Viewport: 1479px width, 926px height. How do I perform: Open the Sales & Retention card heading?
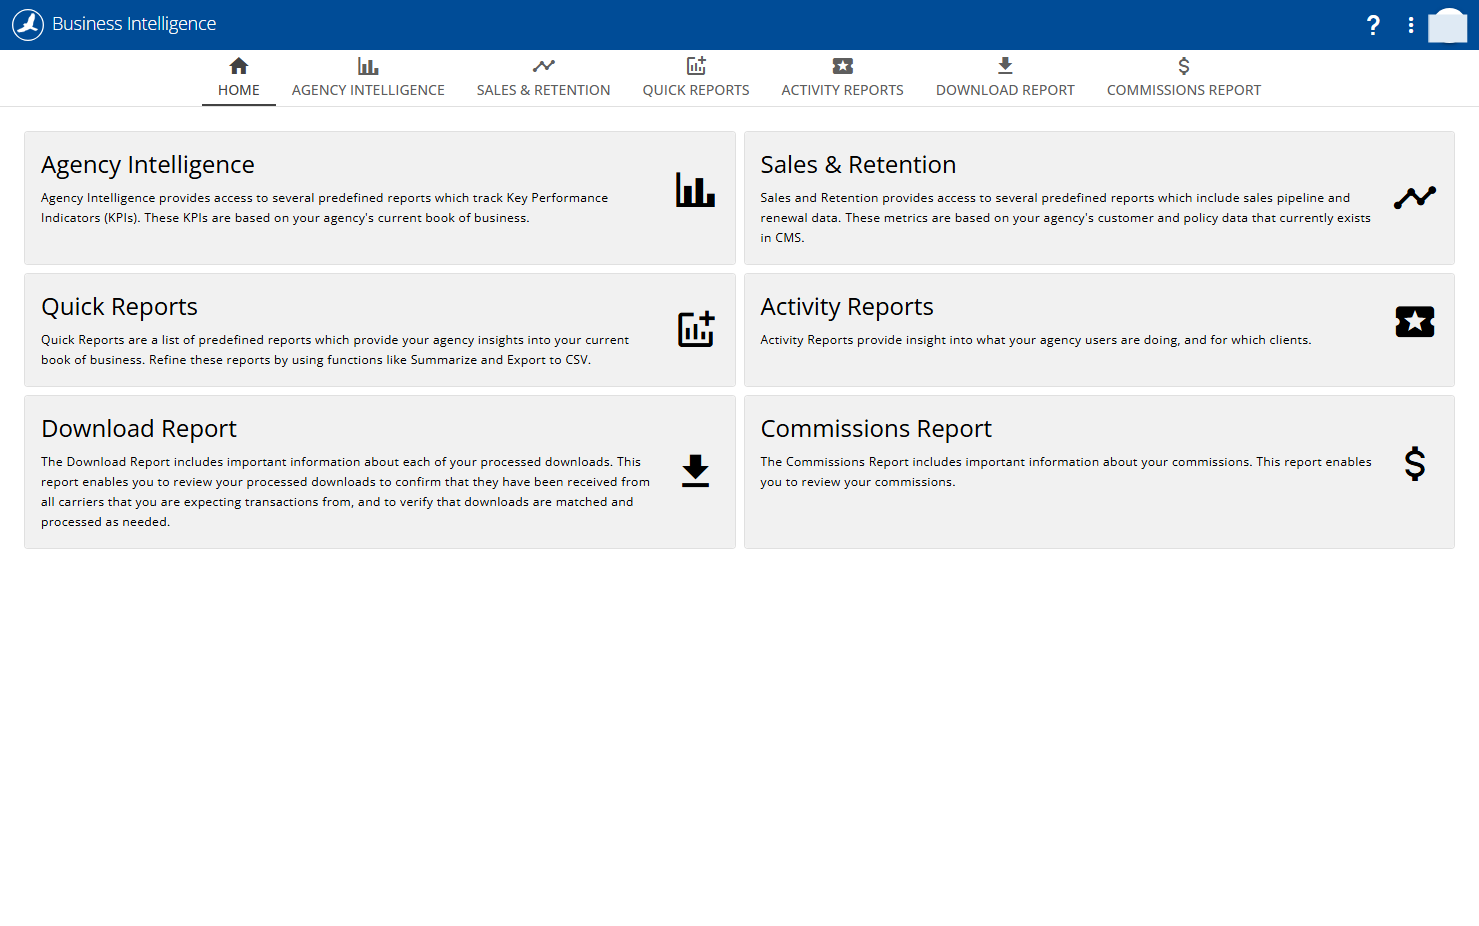(858, 165)
